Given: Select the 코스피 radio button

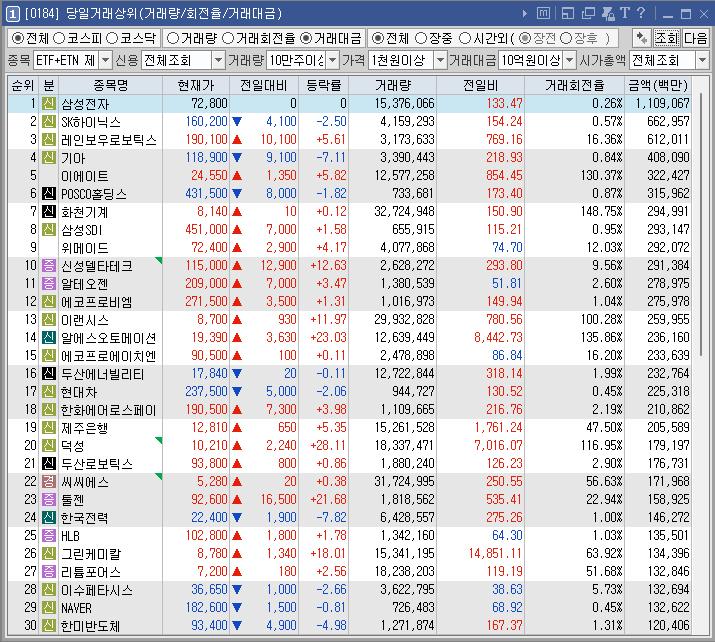Looking at the screenshot, I should [59, 38].
